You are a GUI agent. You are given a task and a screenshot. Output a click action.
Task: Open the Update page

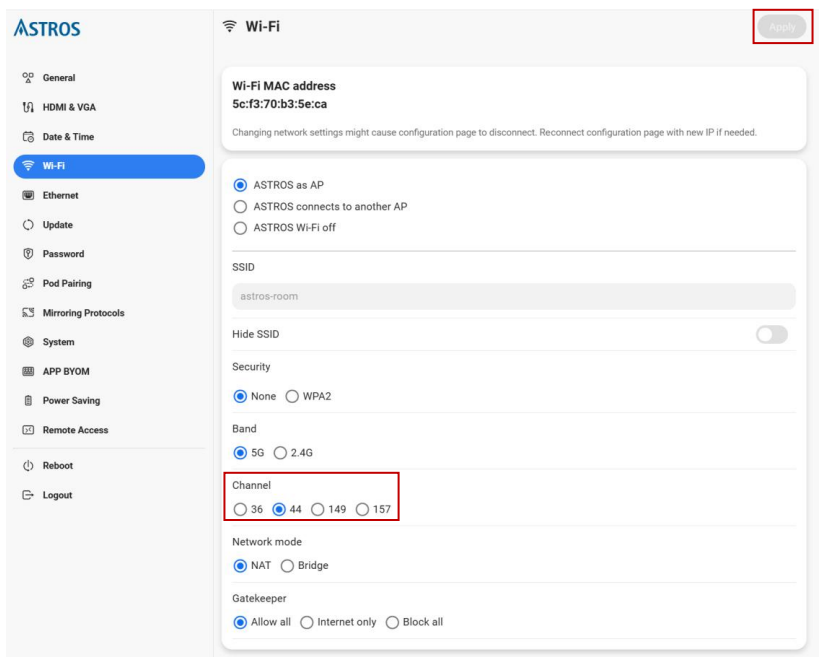109,225
